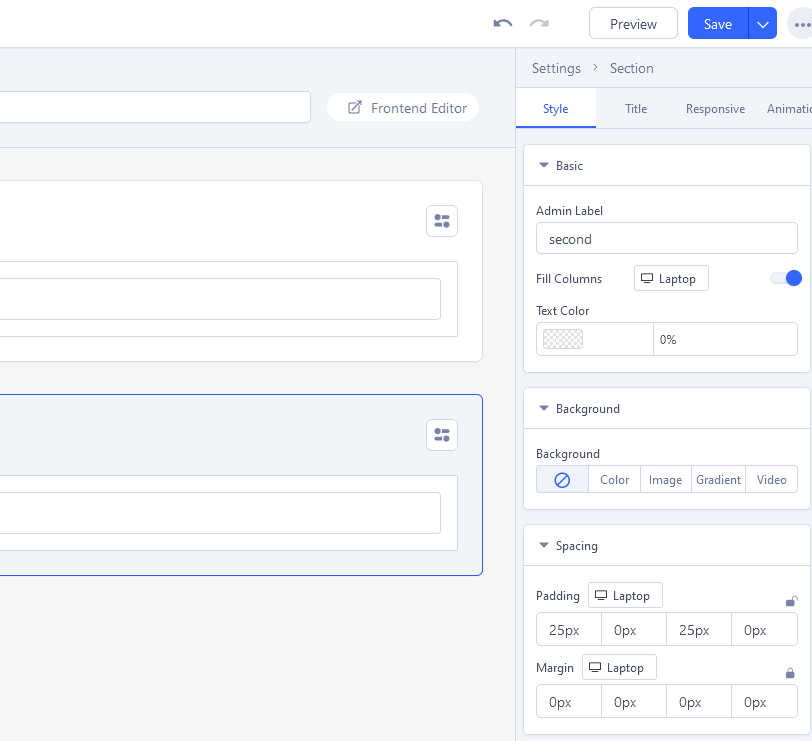This screenshot has width=812, height=741.
Task: Click the Padding unlocked lock icon
Action: pos(791,601)
